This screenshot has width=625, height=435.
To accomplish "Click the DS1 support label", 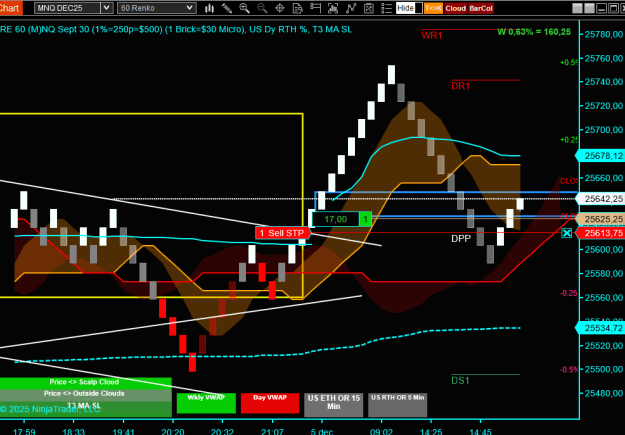I will coord(460,380).
